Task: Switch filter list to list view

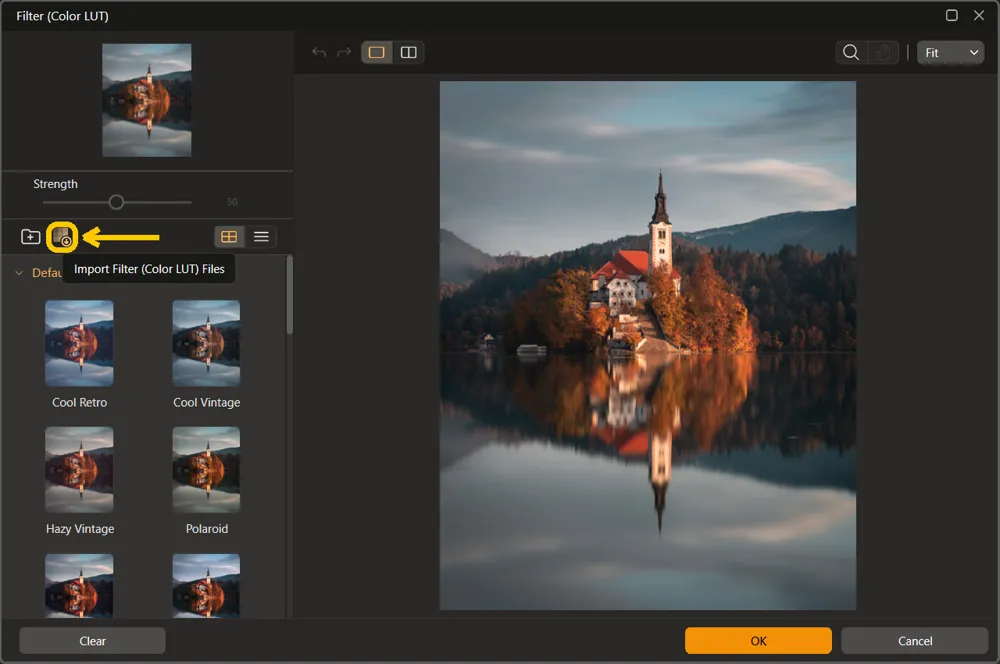Action: click(x=261, y=237)
